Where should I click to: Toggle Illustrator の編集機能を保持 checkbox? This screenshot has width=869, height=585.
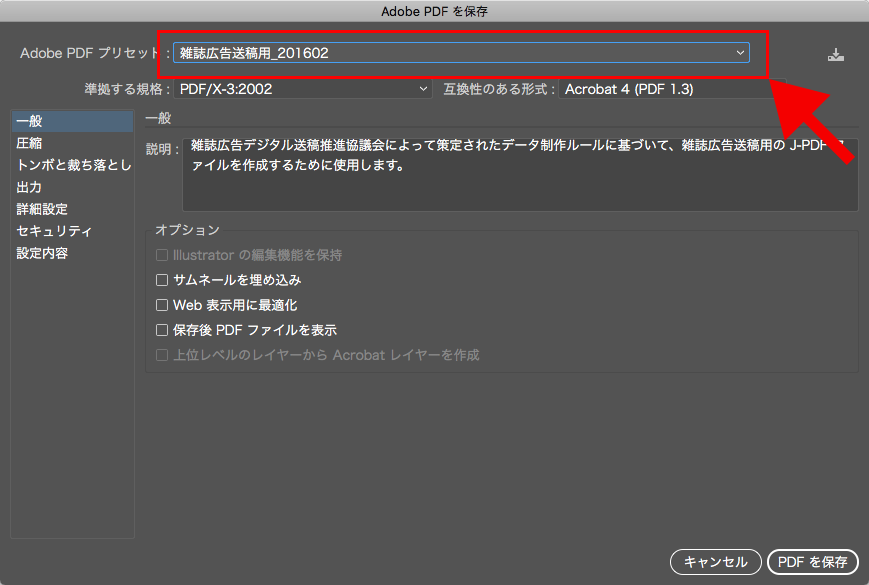(x=162, y=255)
